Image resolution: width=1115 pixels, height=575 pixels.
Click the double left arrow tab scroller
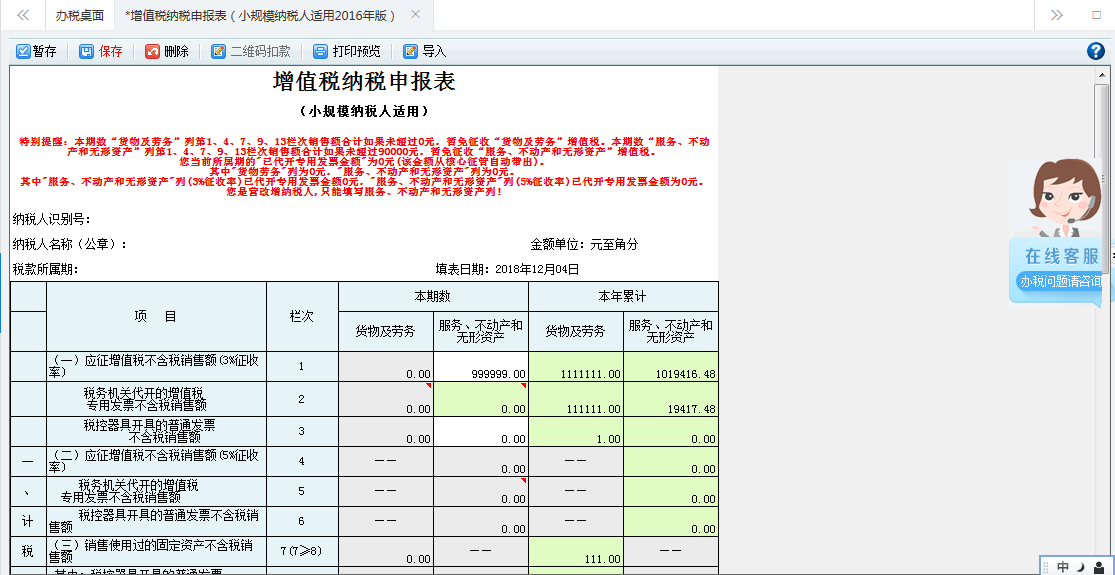point(23,15)
